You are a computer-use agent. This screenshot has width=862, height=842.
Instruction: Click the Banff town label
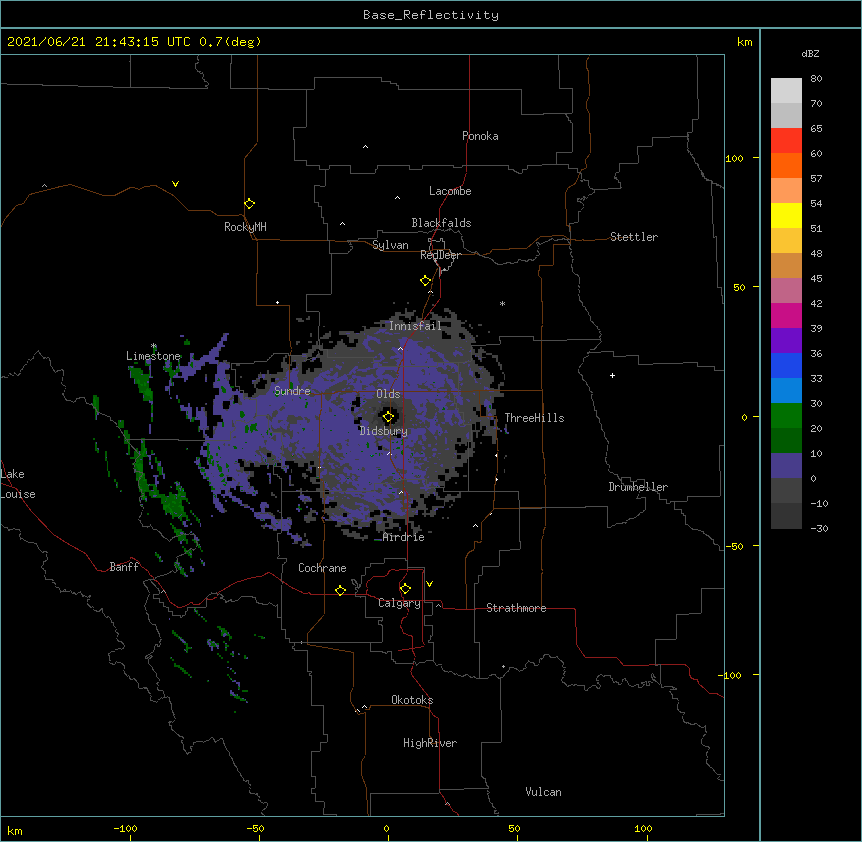pyautogui.click(x=124, y=567)
